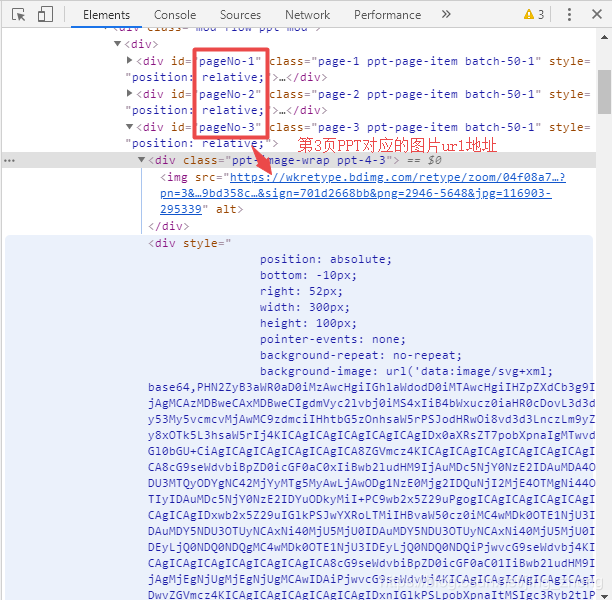
Task: Click the "pointer-events: none;" style text
Action: [x=333, y=339]
